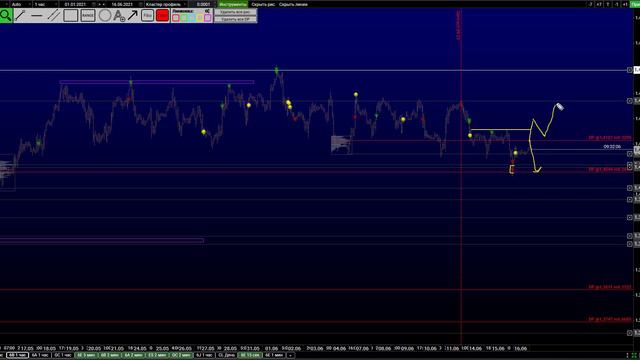Open the 1 час timeframe dropdown
Image resolution: width=640 pixels, height=360 pixels.
[45, 4]
